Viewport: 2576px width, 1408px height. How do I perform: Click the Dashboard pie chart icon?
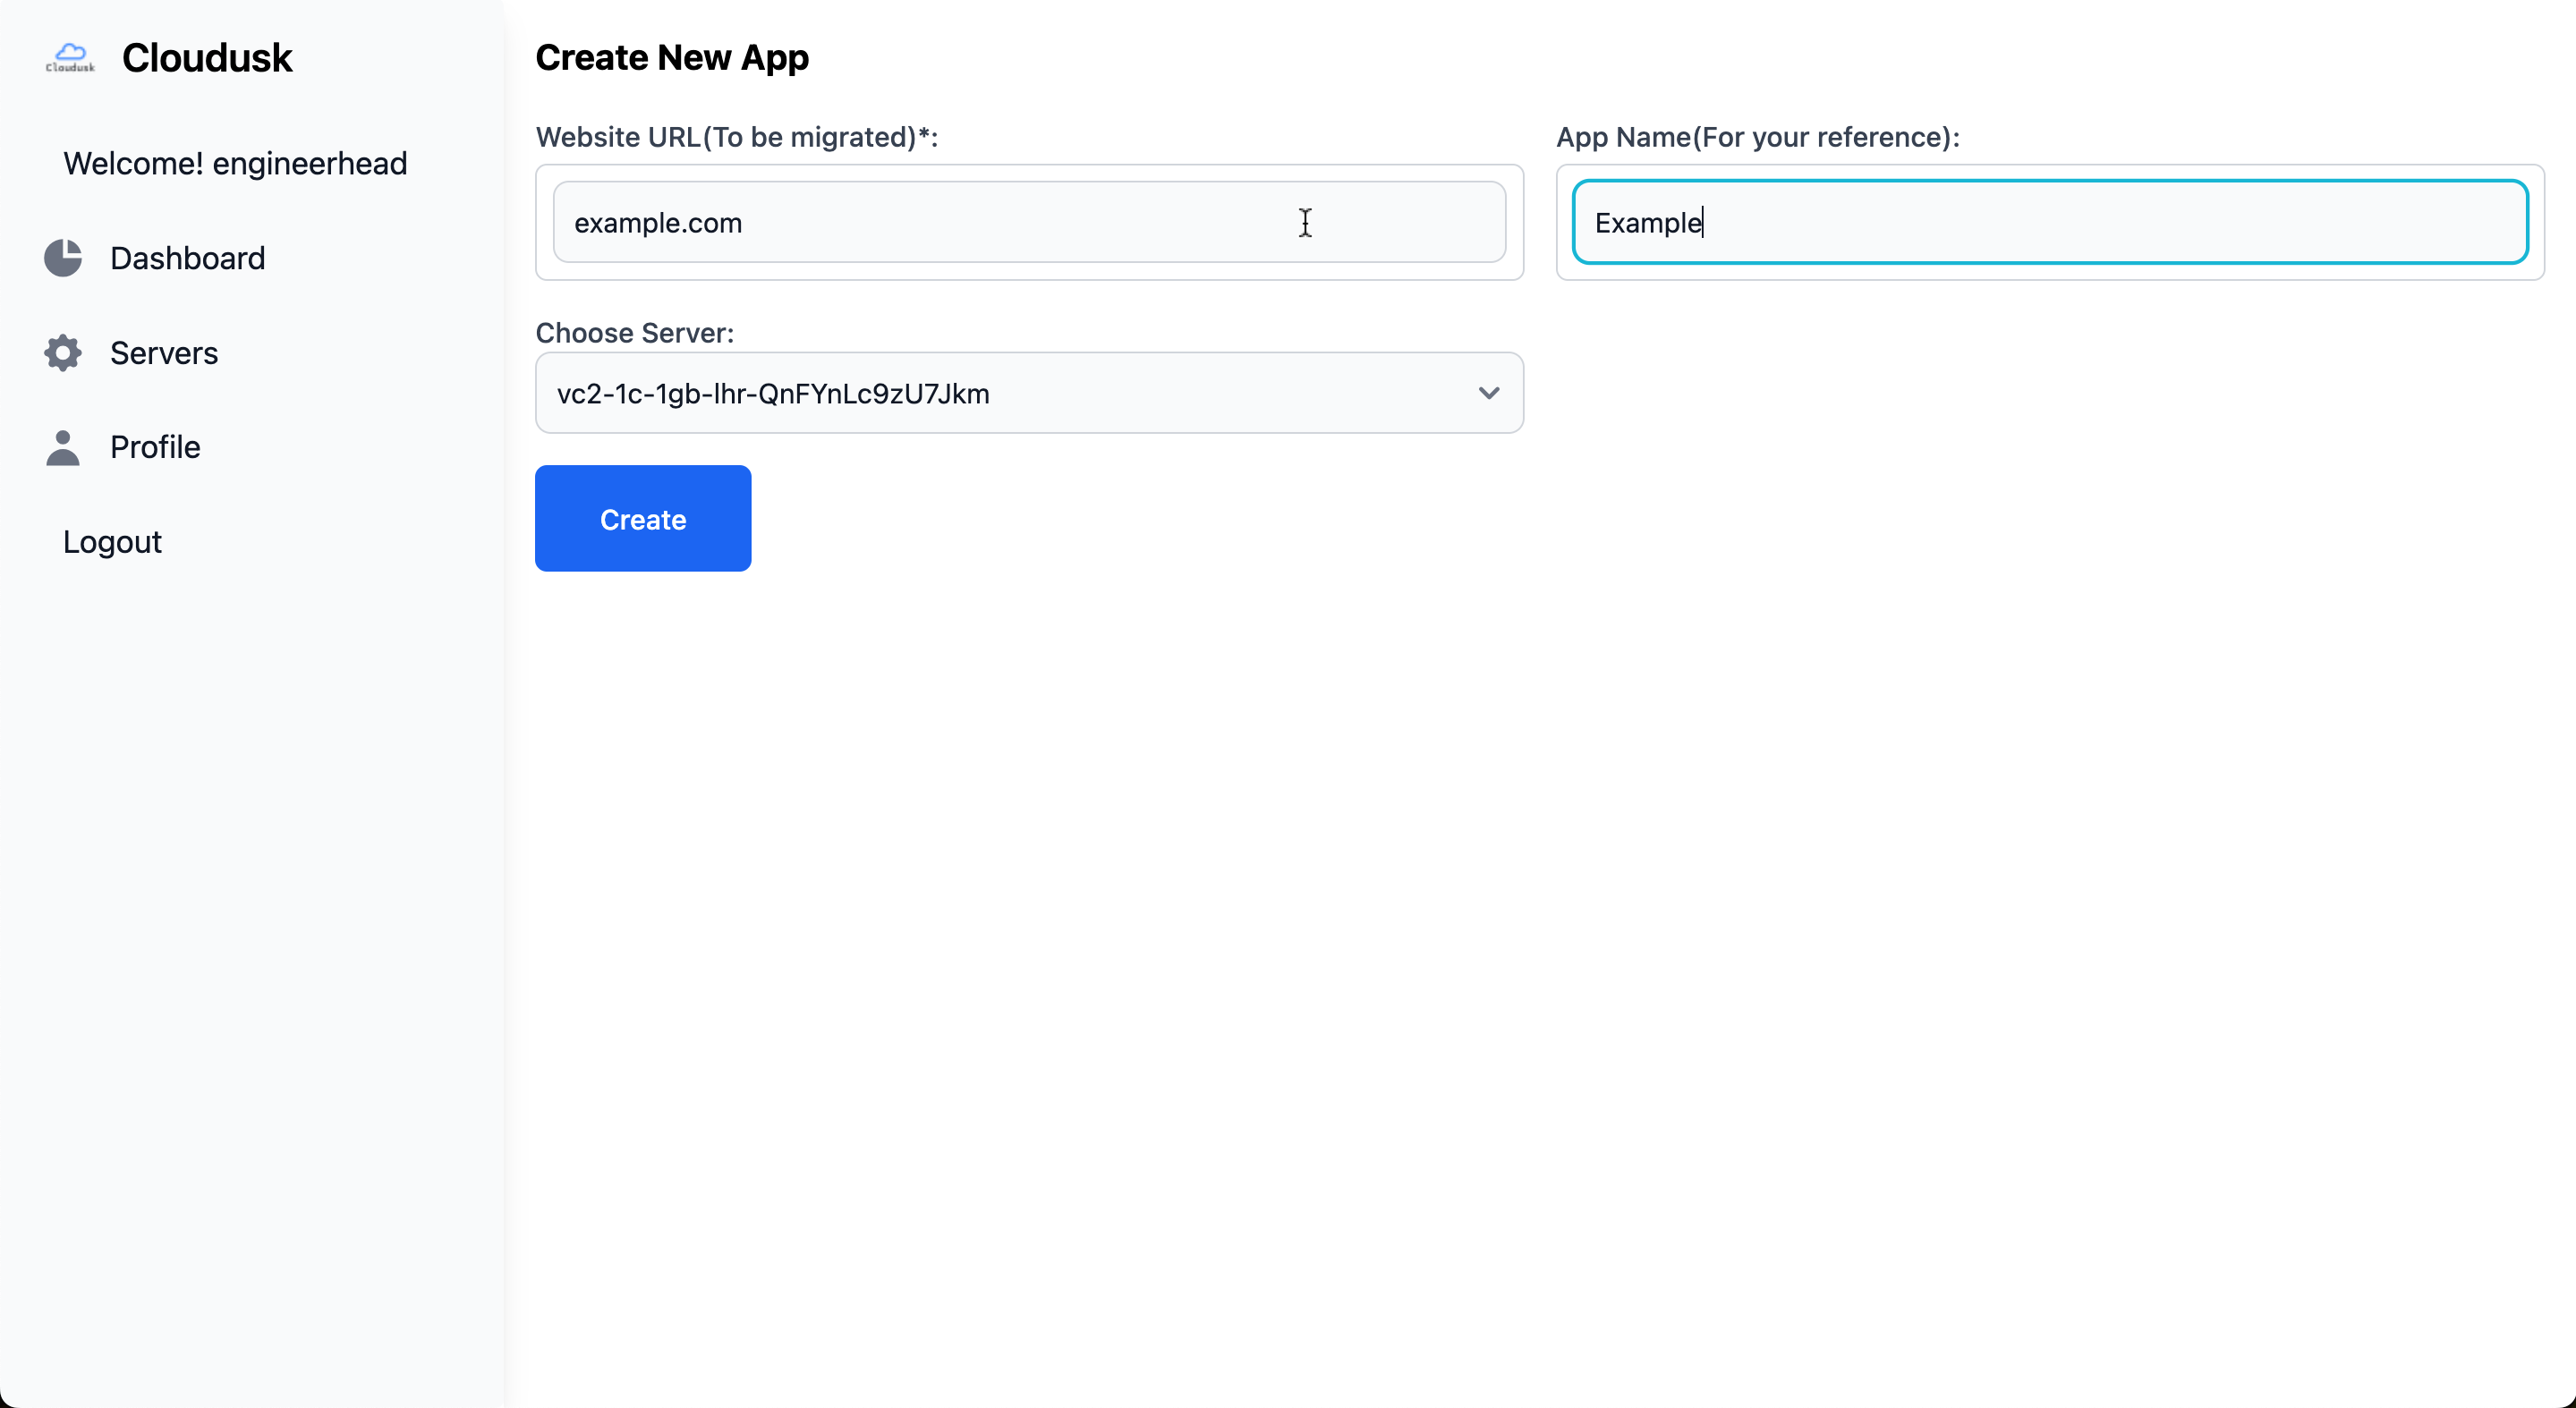pyautogui.click(x=63, y=258)
